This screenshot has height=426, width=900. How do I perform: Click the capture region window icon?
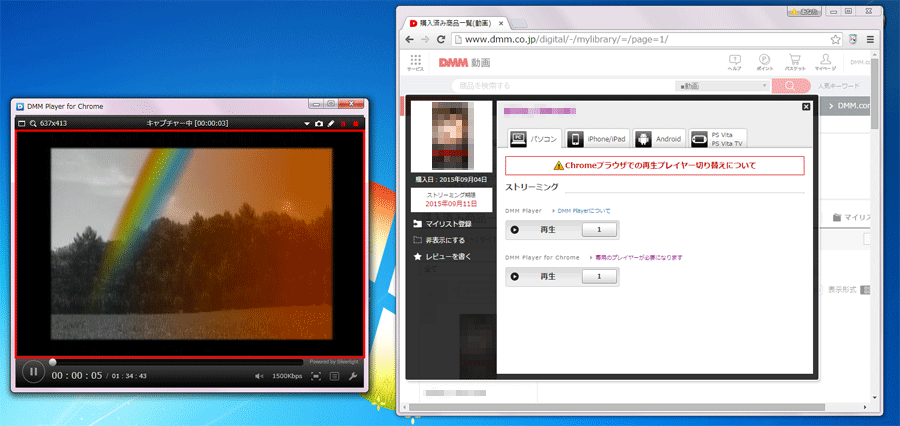point(22,123)
